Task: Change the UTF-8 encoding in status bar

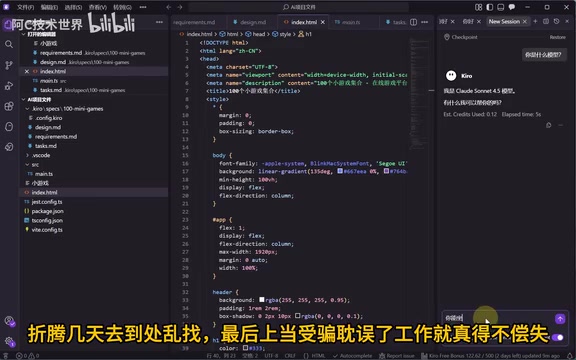Action: (271, 356)
